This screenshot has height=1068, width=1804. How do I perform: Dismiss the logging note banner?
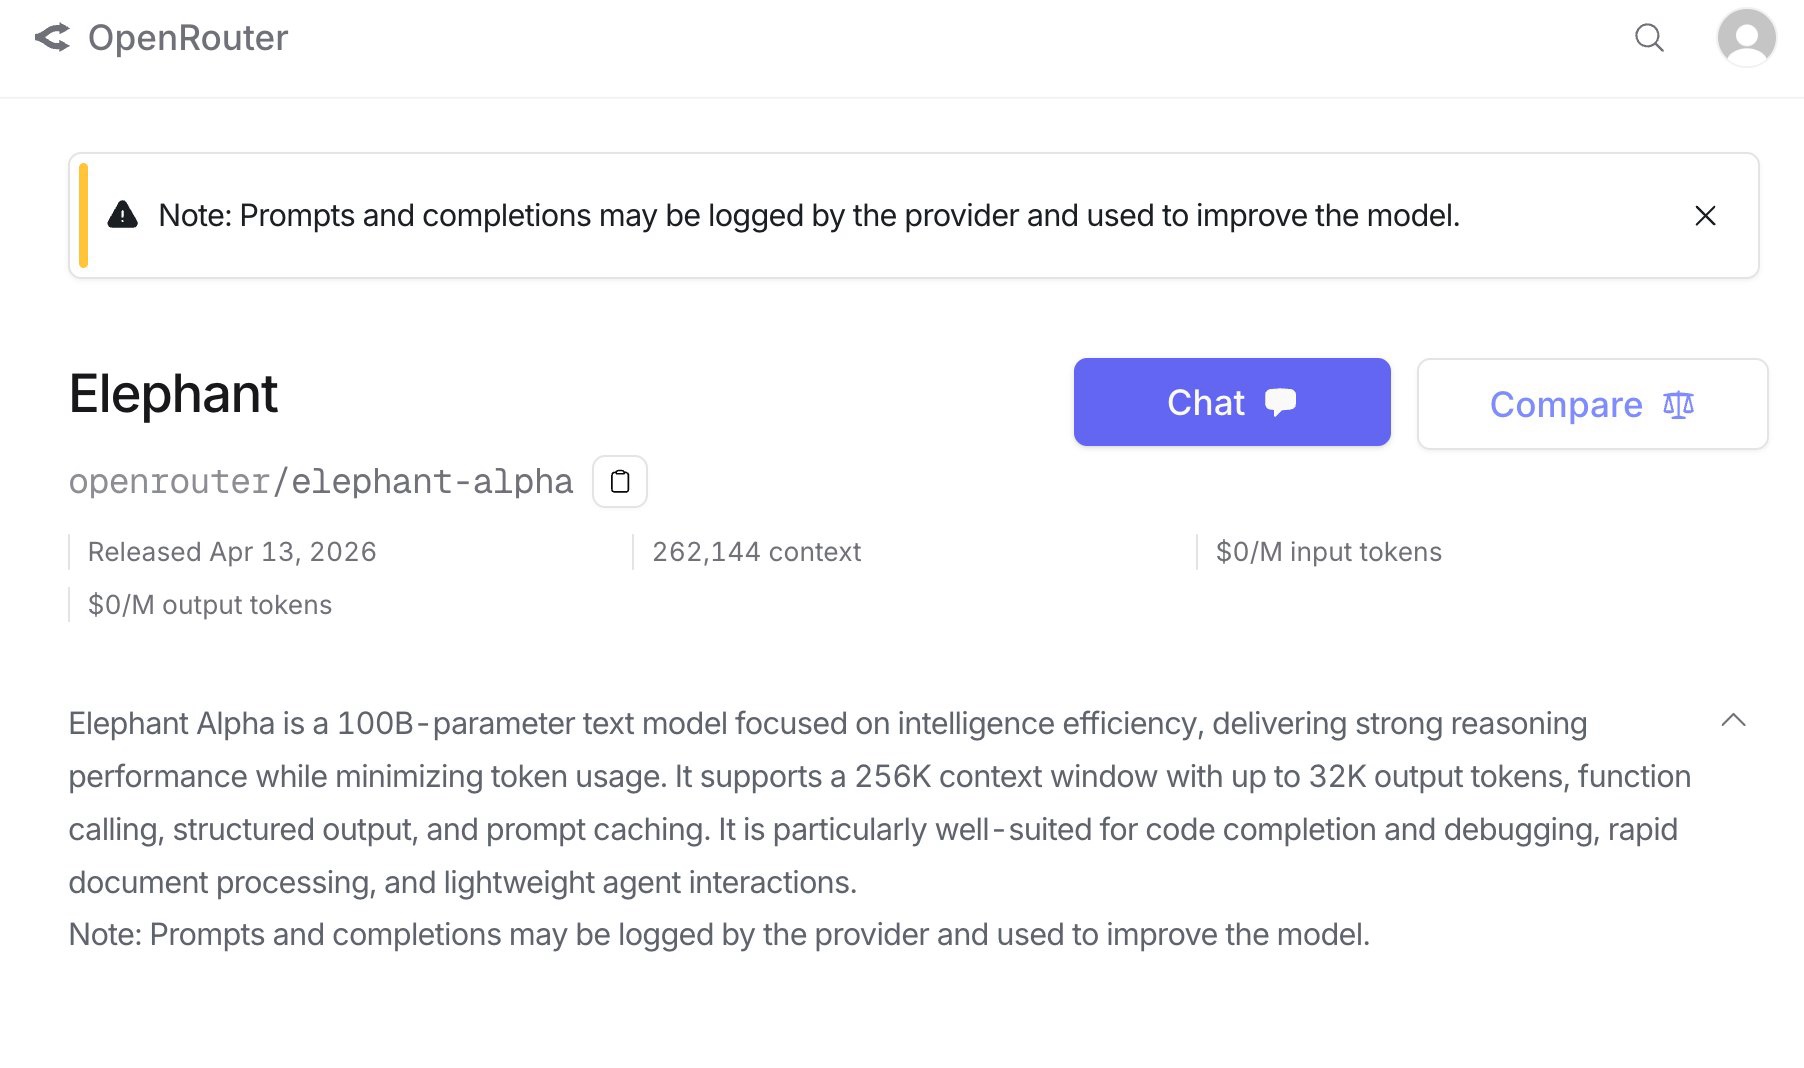tap(1705, 216)
